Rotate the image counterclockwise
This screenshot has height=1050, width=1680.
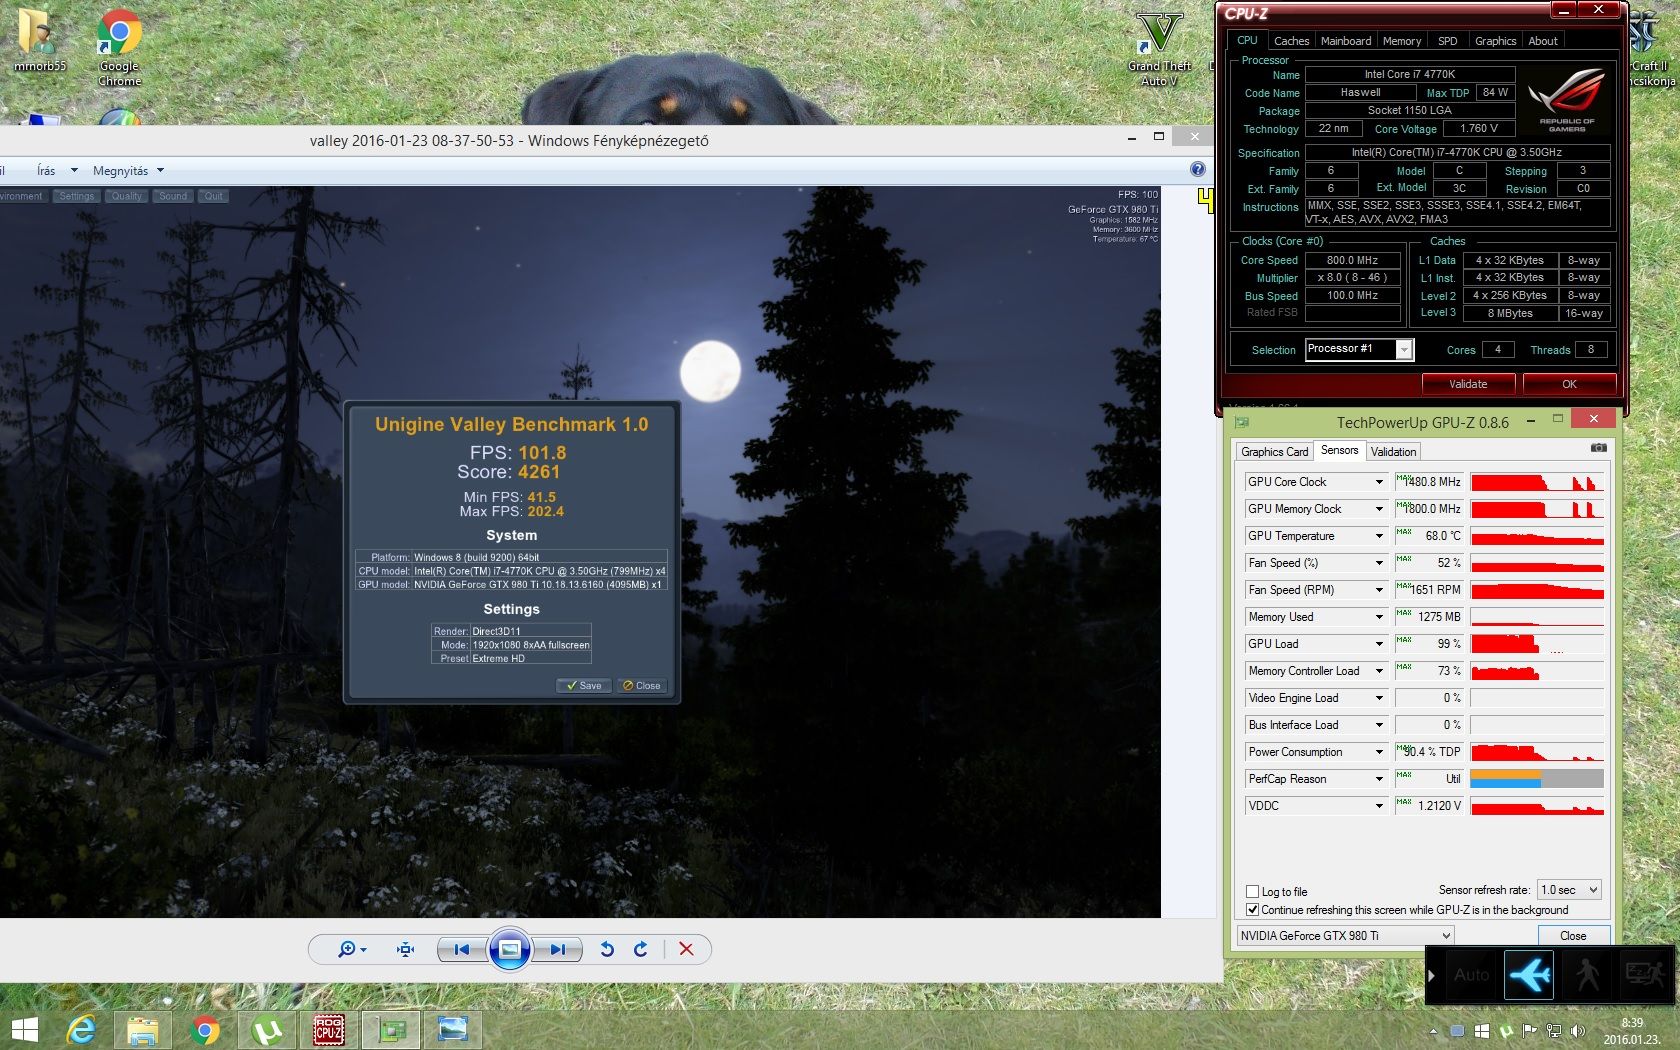point(606,949)
